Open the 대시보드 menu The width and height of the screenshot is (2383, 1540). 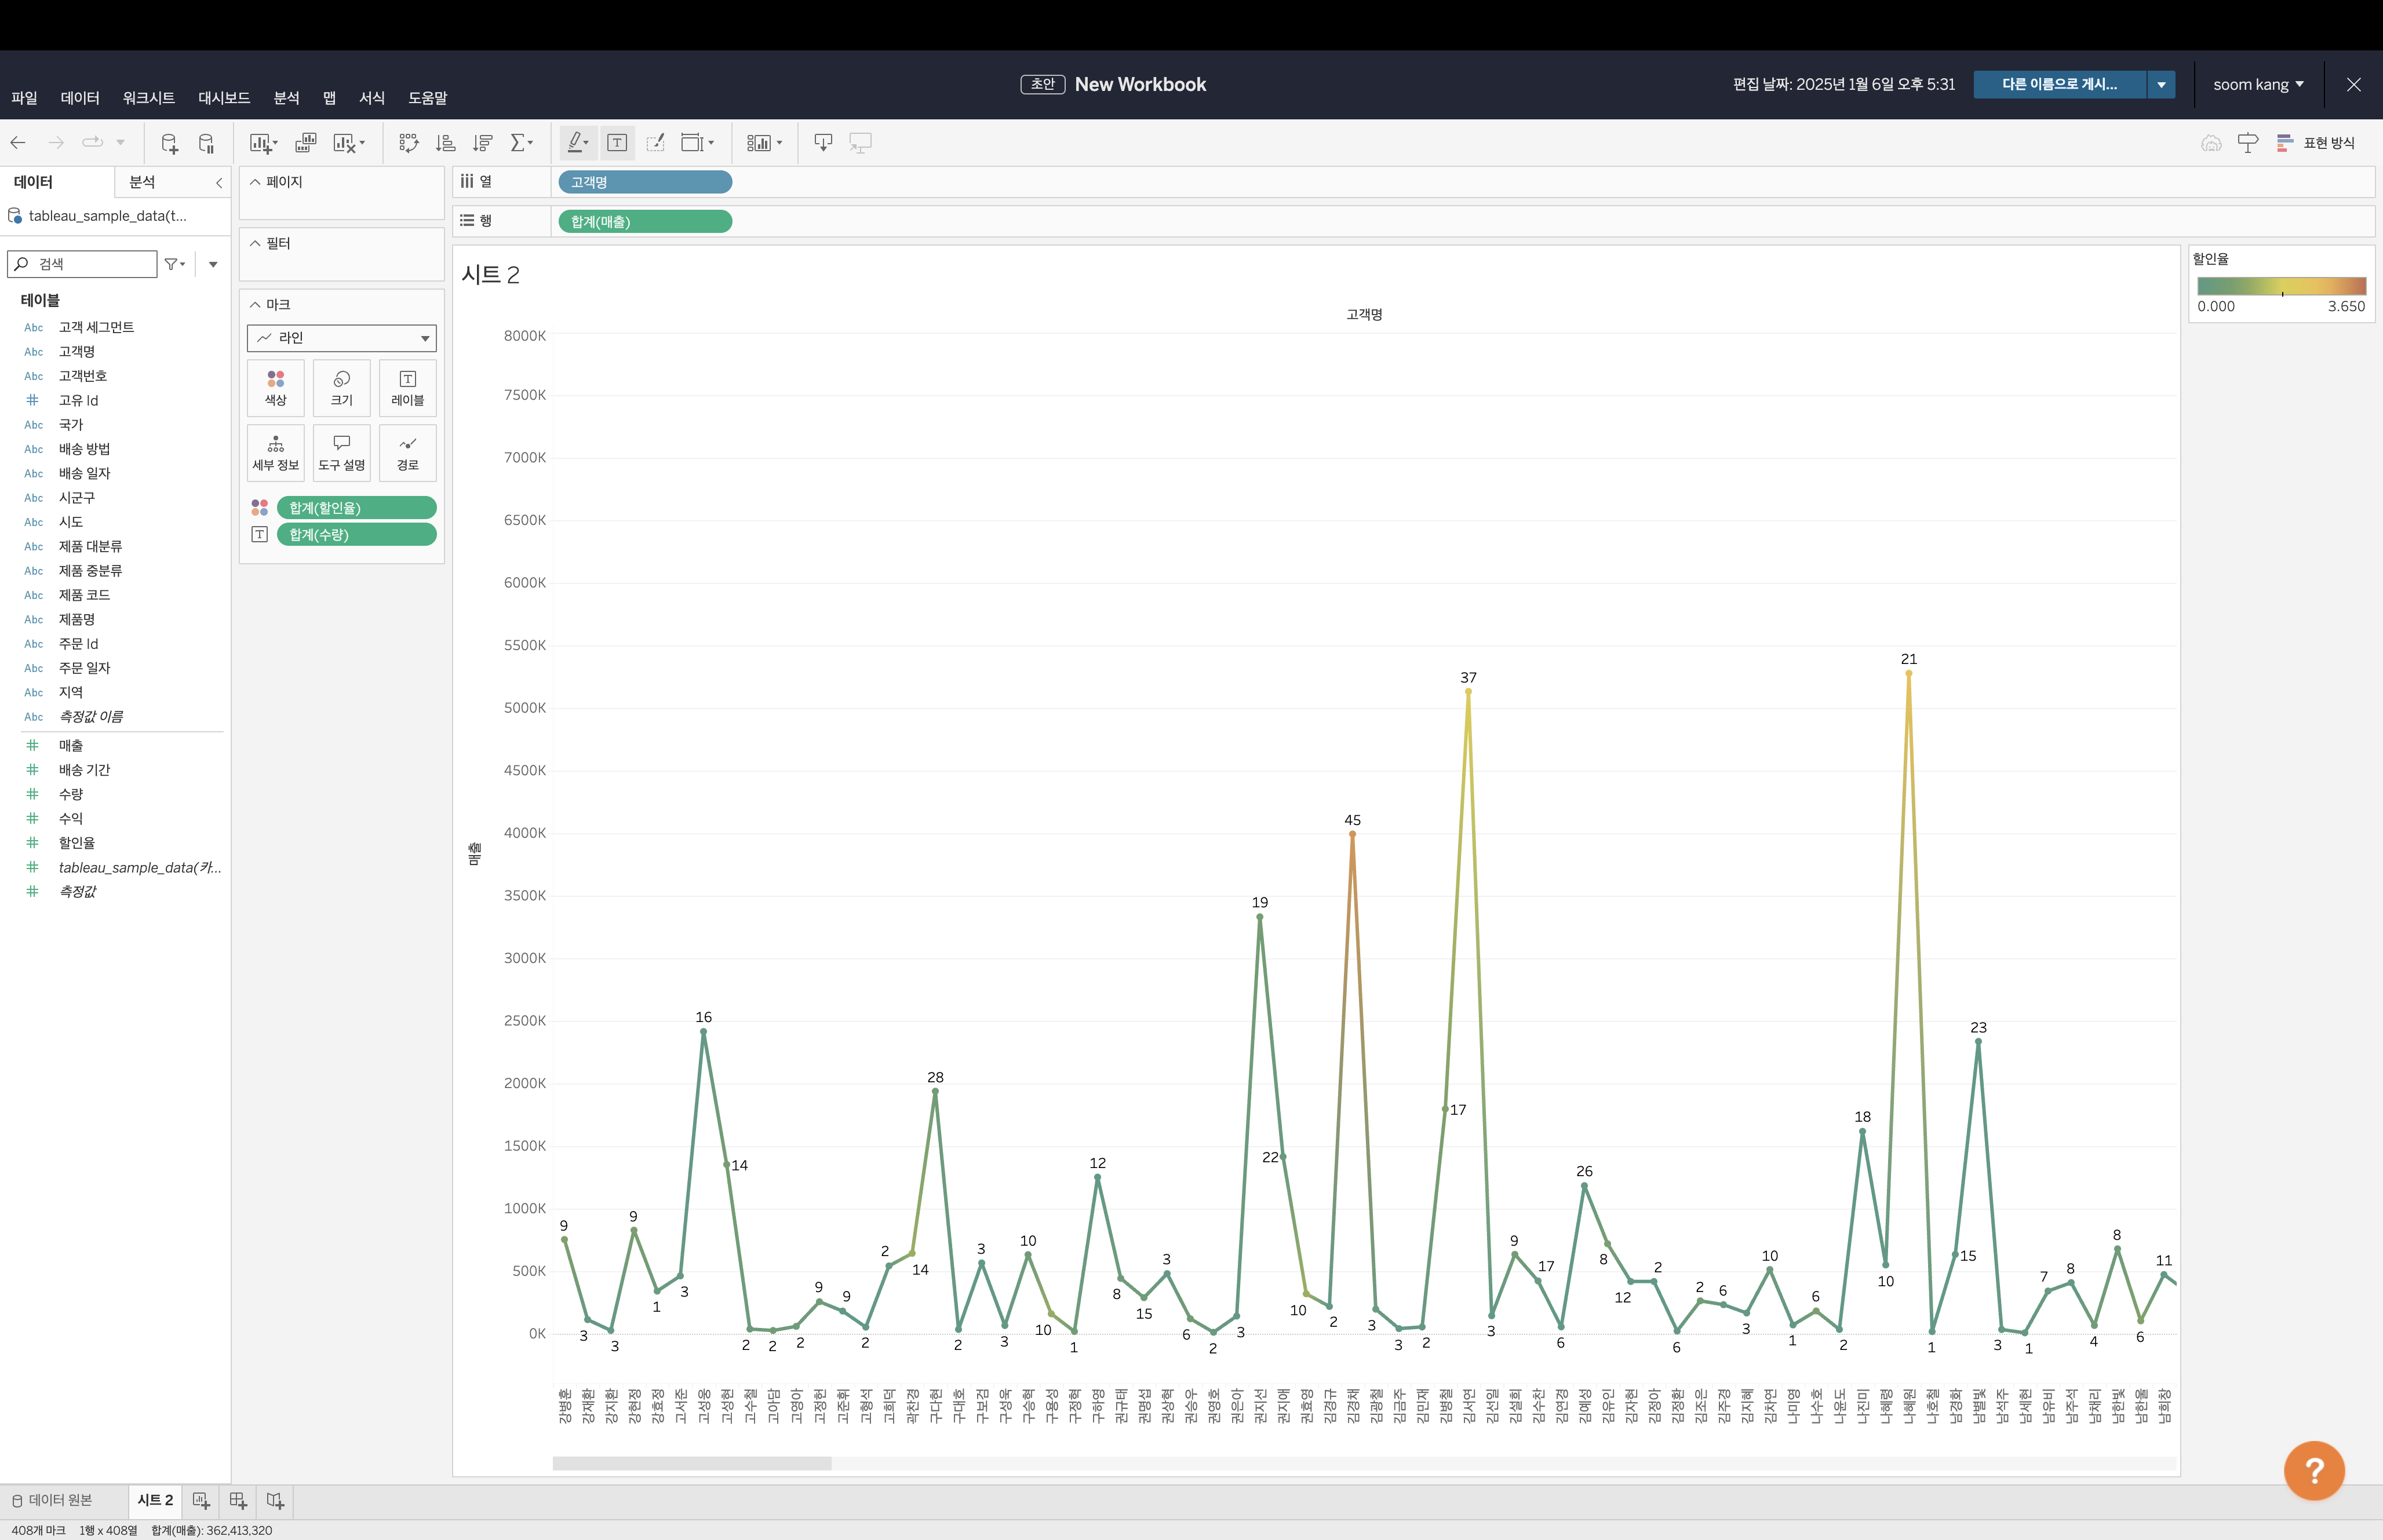pyautogui.click(x=224, y=98)
